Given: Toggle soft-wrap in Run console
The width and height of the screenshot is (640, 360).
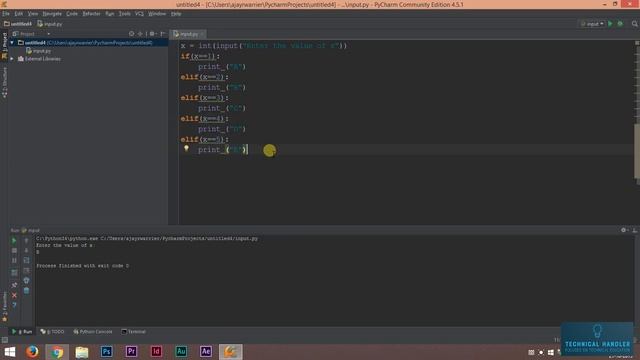Looking at the screenshot, I should [26, 260].
